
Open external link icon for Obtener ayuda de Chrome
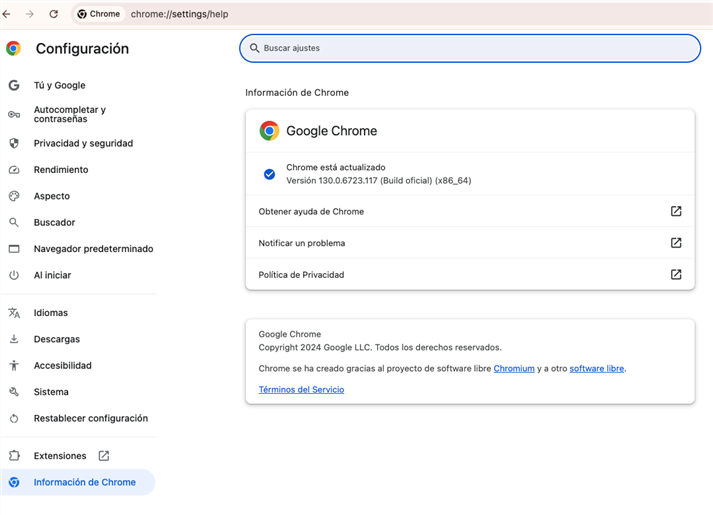[676, 211]
